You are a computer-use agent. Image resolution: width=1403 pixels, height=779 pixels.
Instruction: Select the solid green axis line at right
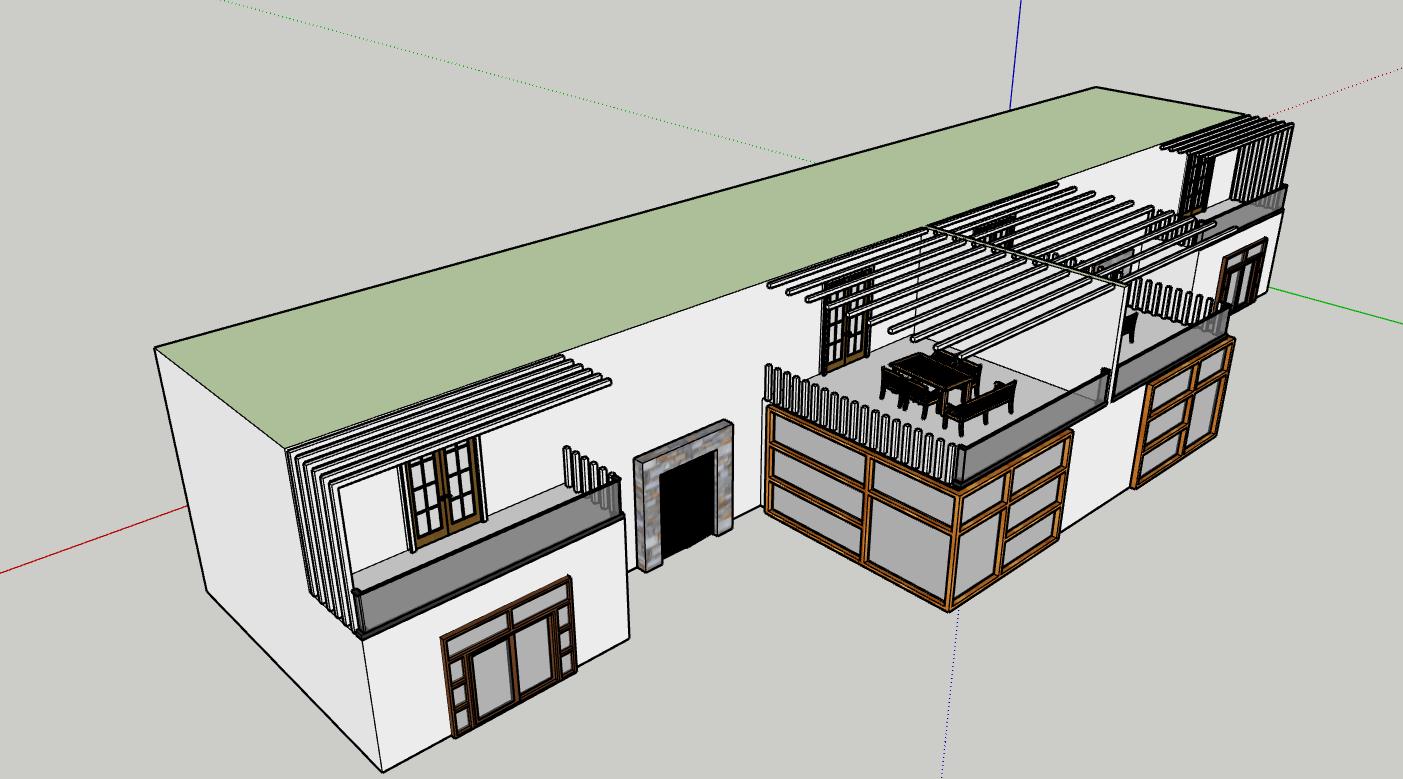coord(1340,306)
